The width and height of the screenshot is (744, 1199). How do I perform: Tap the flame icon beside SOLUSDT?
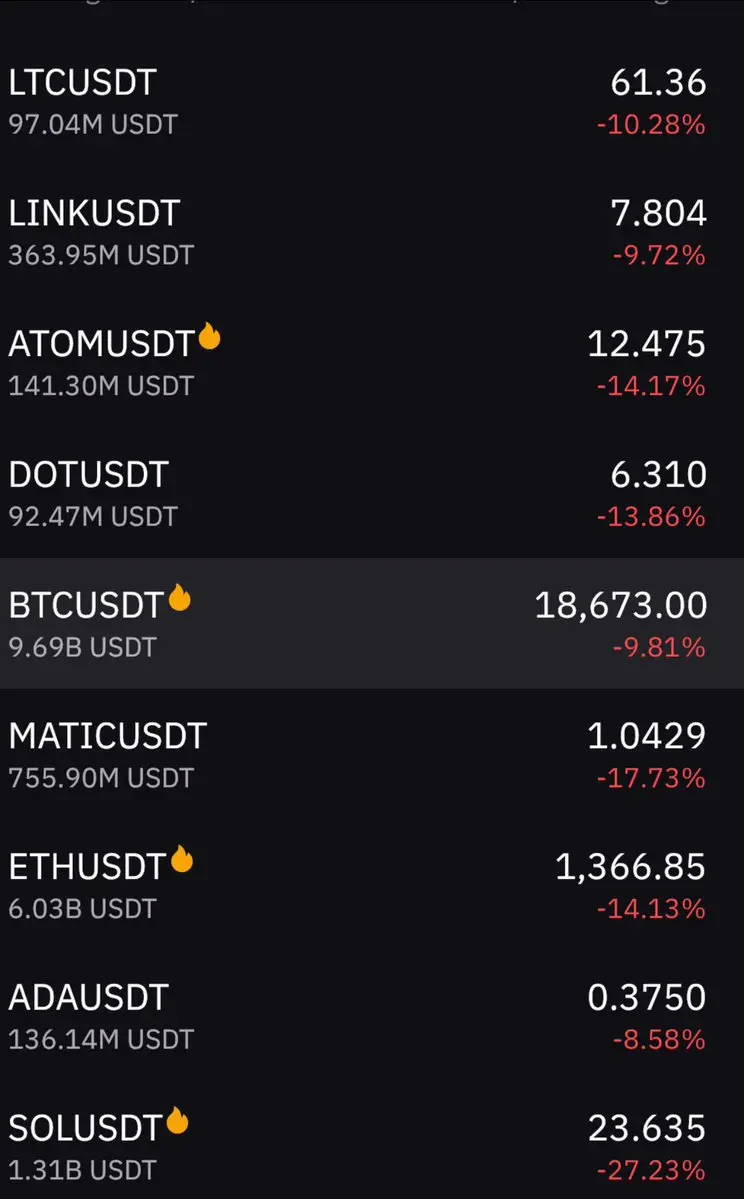tap(177, 1120)
